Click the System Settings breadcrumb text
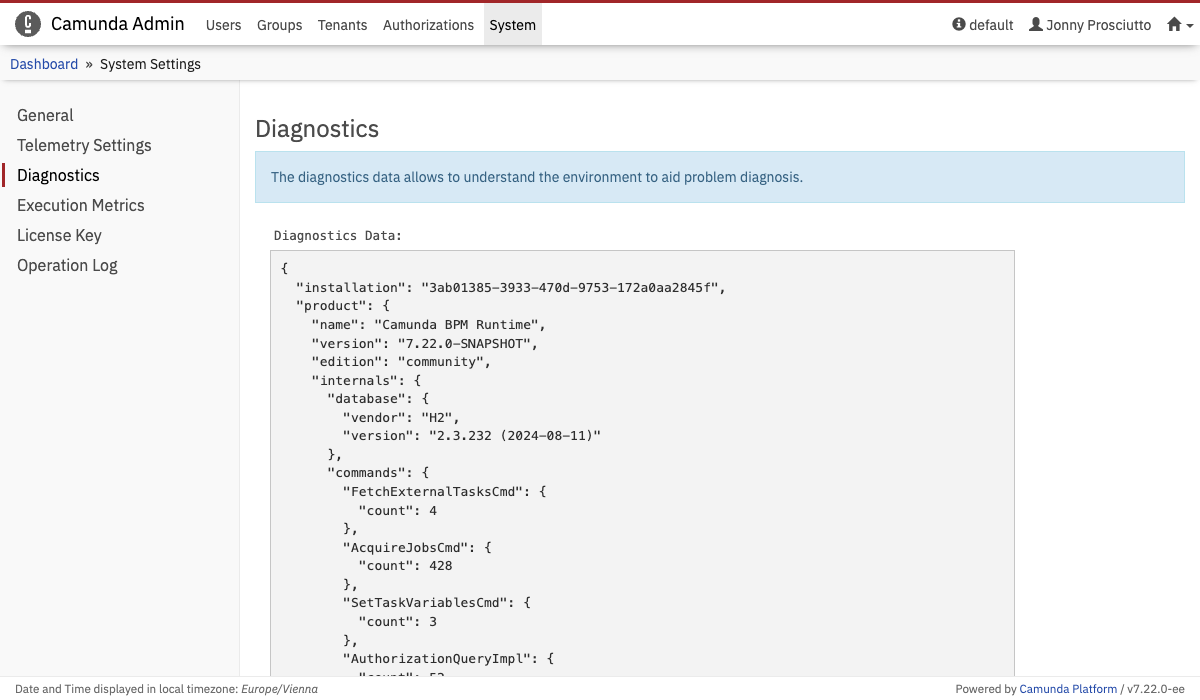Image resolution: width=1200 pixels, height=700 pixels. (150, 64)
